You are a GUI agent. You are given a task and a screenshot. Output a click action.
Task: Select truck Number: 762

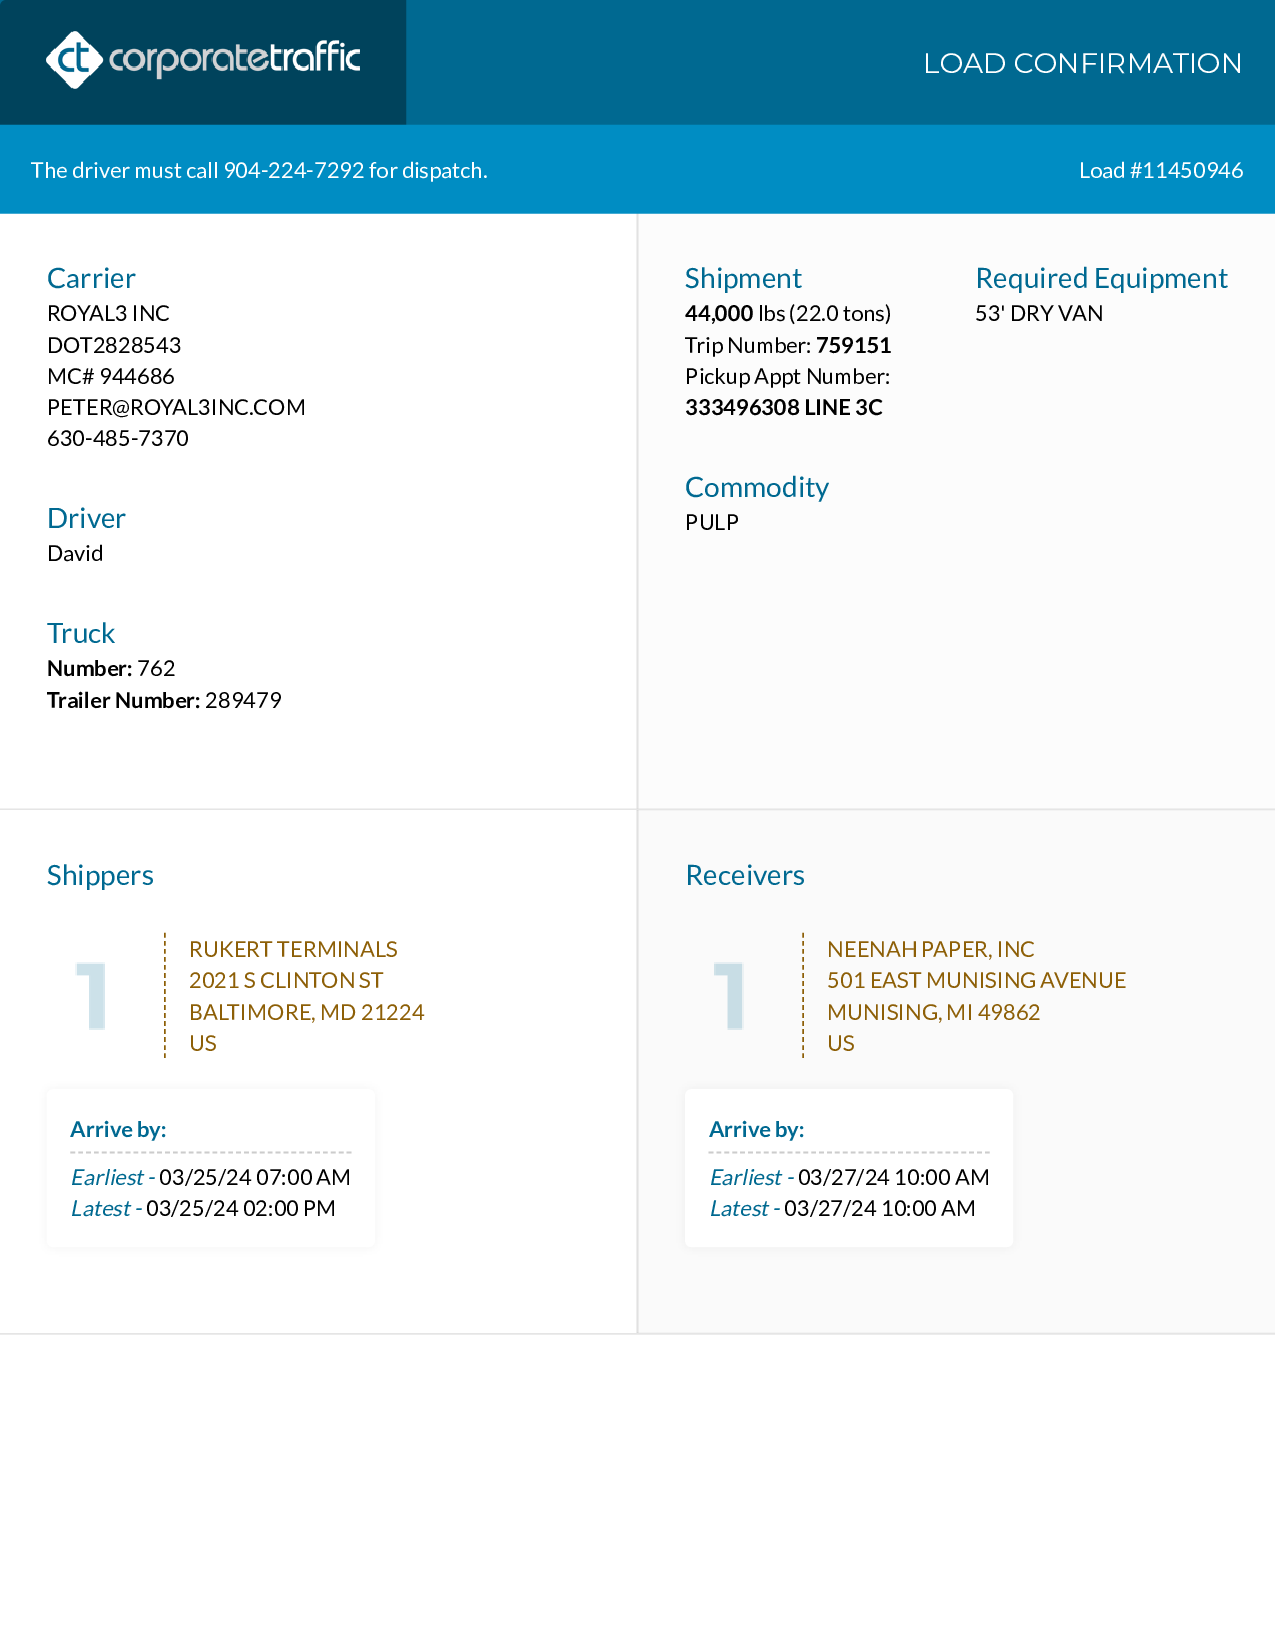click(111, 668)
